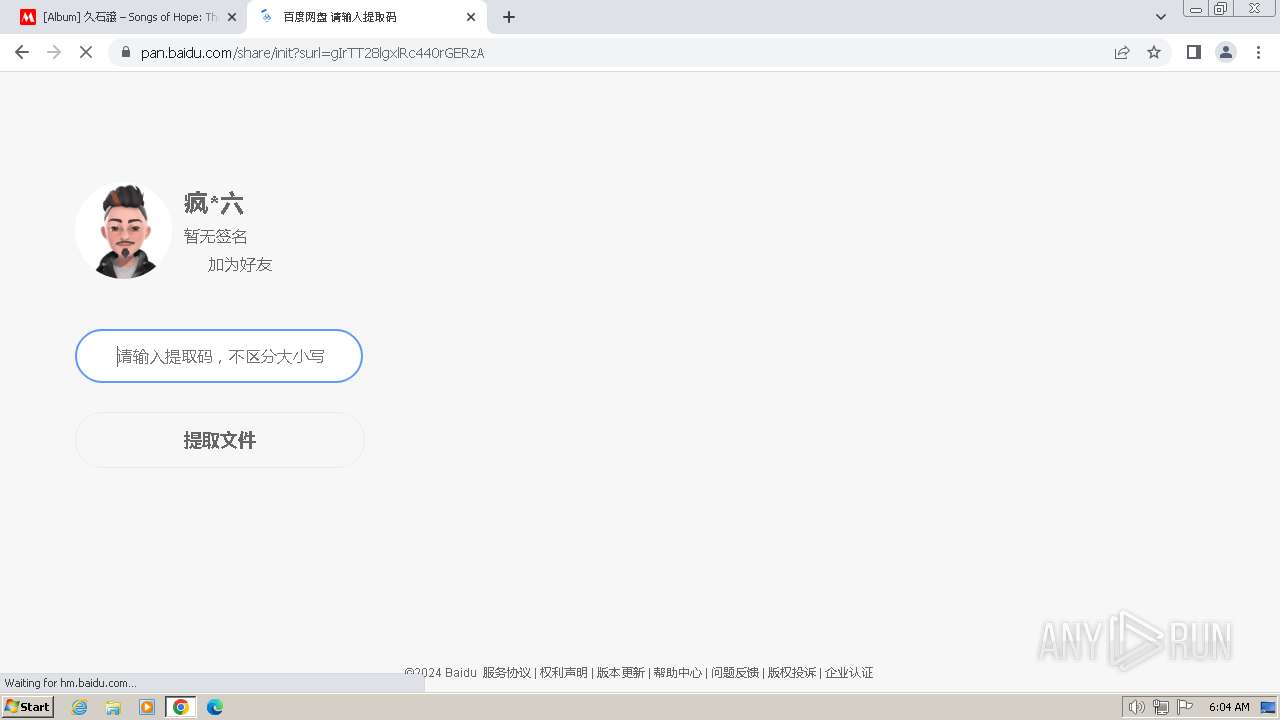Click the 提取文件 button
This screenshot has width=1280, height=720.
(220, 440)
